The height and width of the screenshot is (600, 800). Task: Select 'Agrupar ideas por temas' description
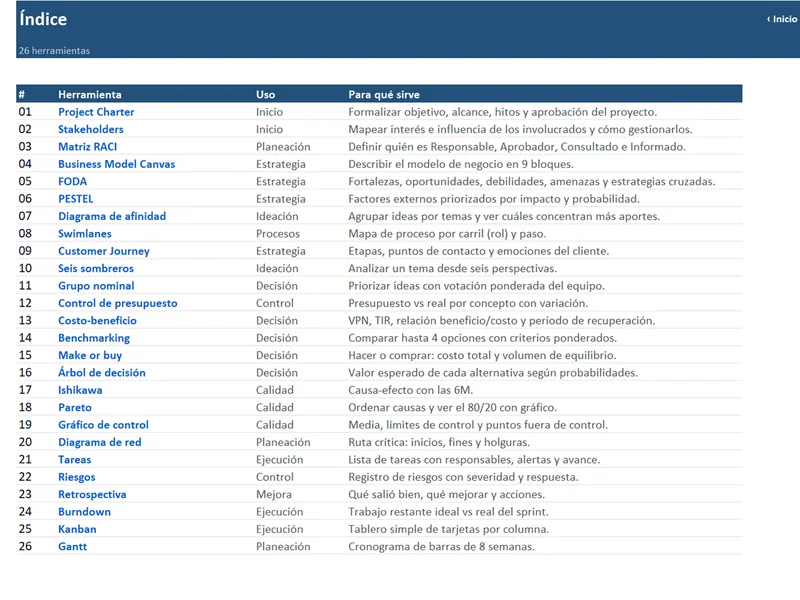[504, 216]
